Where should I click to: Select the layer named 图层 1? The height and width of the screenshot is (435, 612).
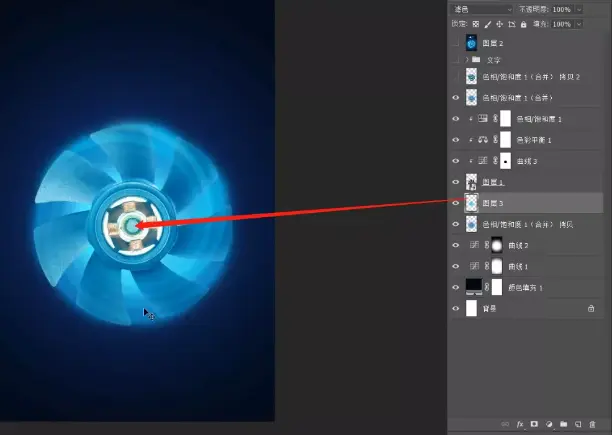tap(493, 182)
